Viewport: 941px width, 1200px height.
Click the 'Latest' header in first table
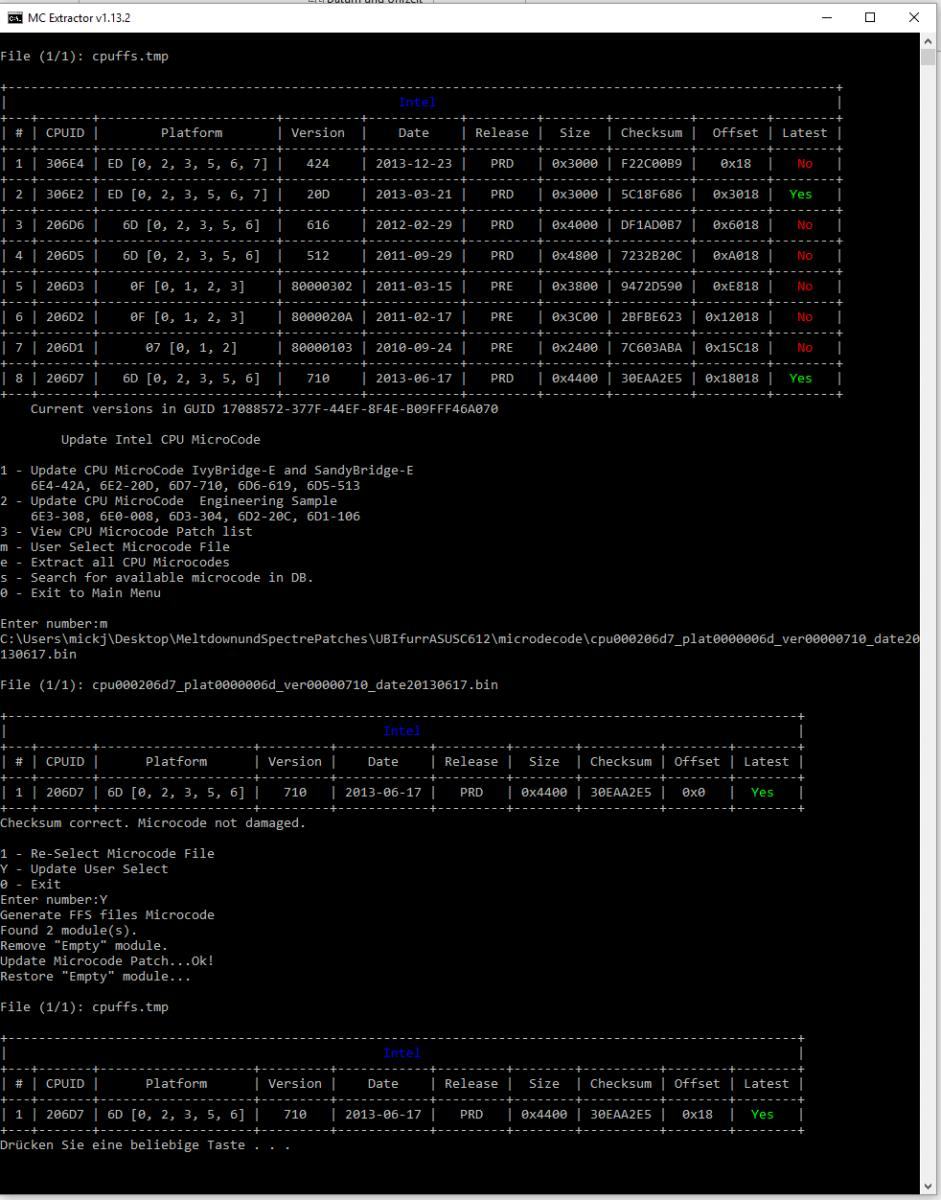804,133
